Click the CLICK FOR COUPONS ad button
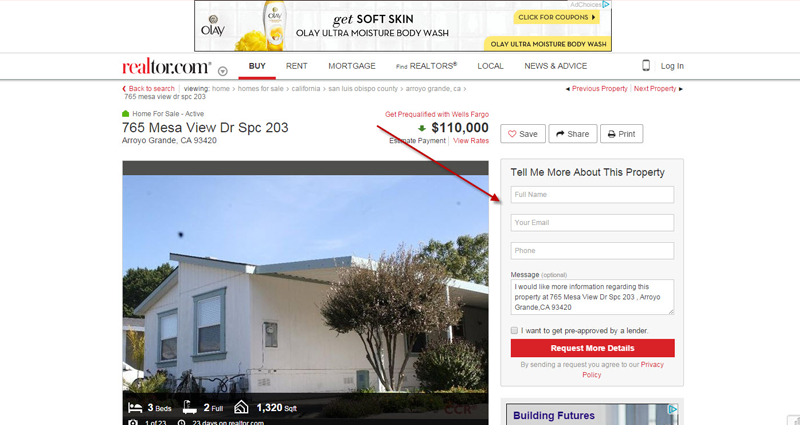This screenshot has width=800, height=425. coord(556,17)
